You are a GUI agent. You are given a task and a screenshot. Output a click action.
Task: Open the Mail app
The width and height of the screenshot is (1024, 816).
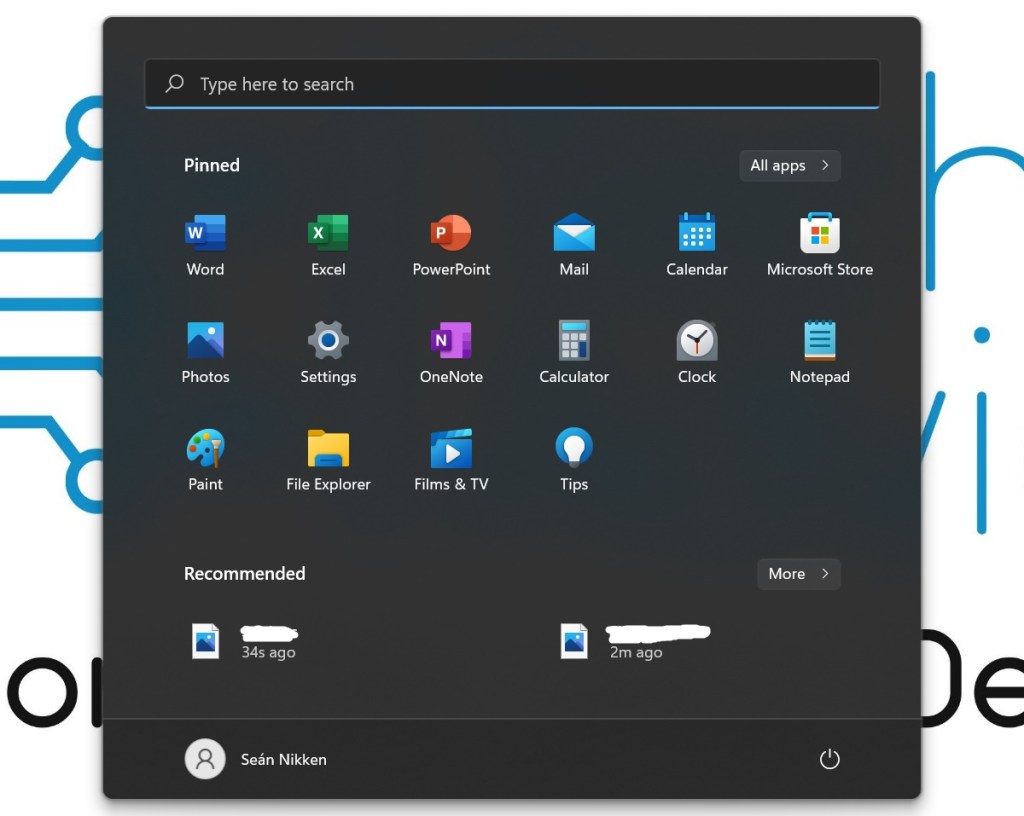(573, 240)
